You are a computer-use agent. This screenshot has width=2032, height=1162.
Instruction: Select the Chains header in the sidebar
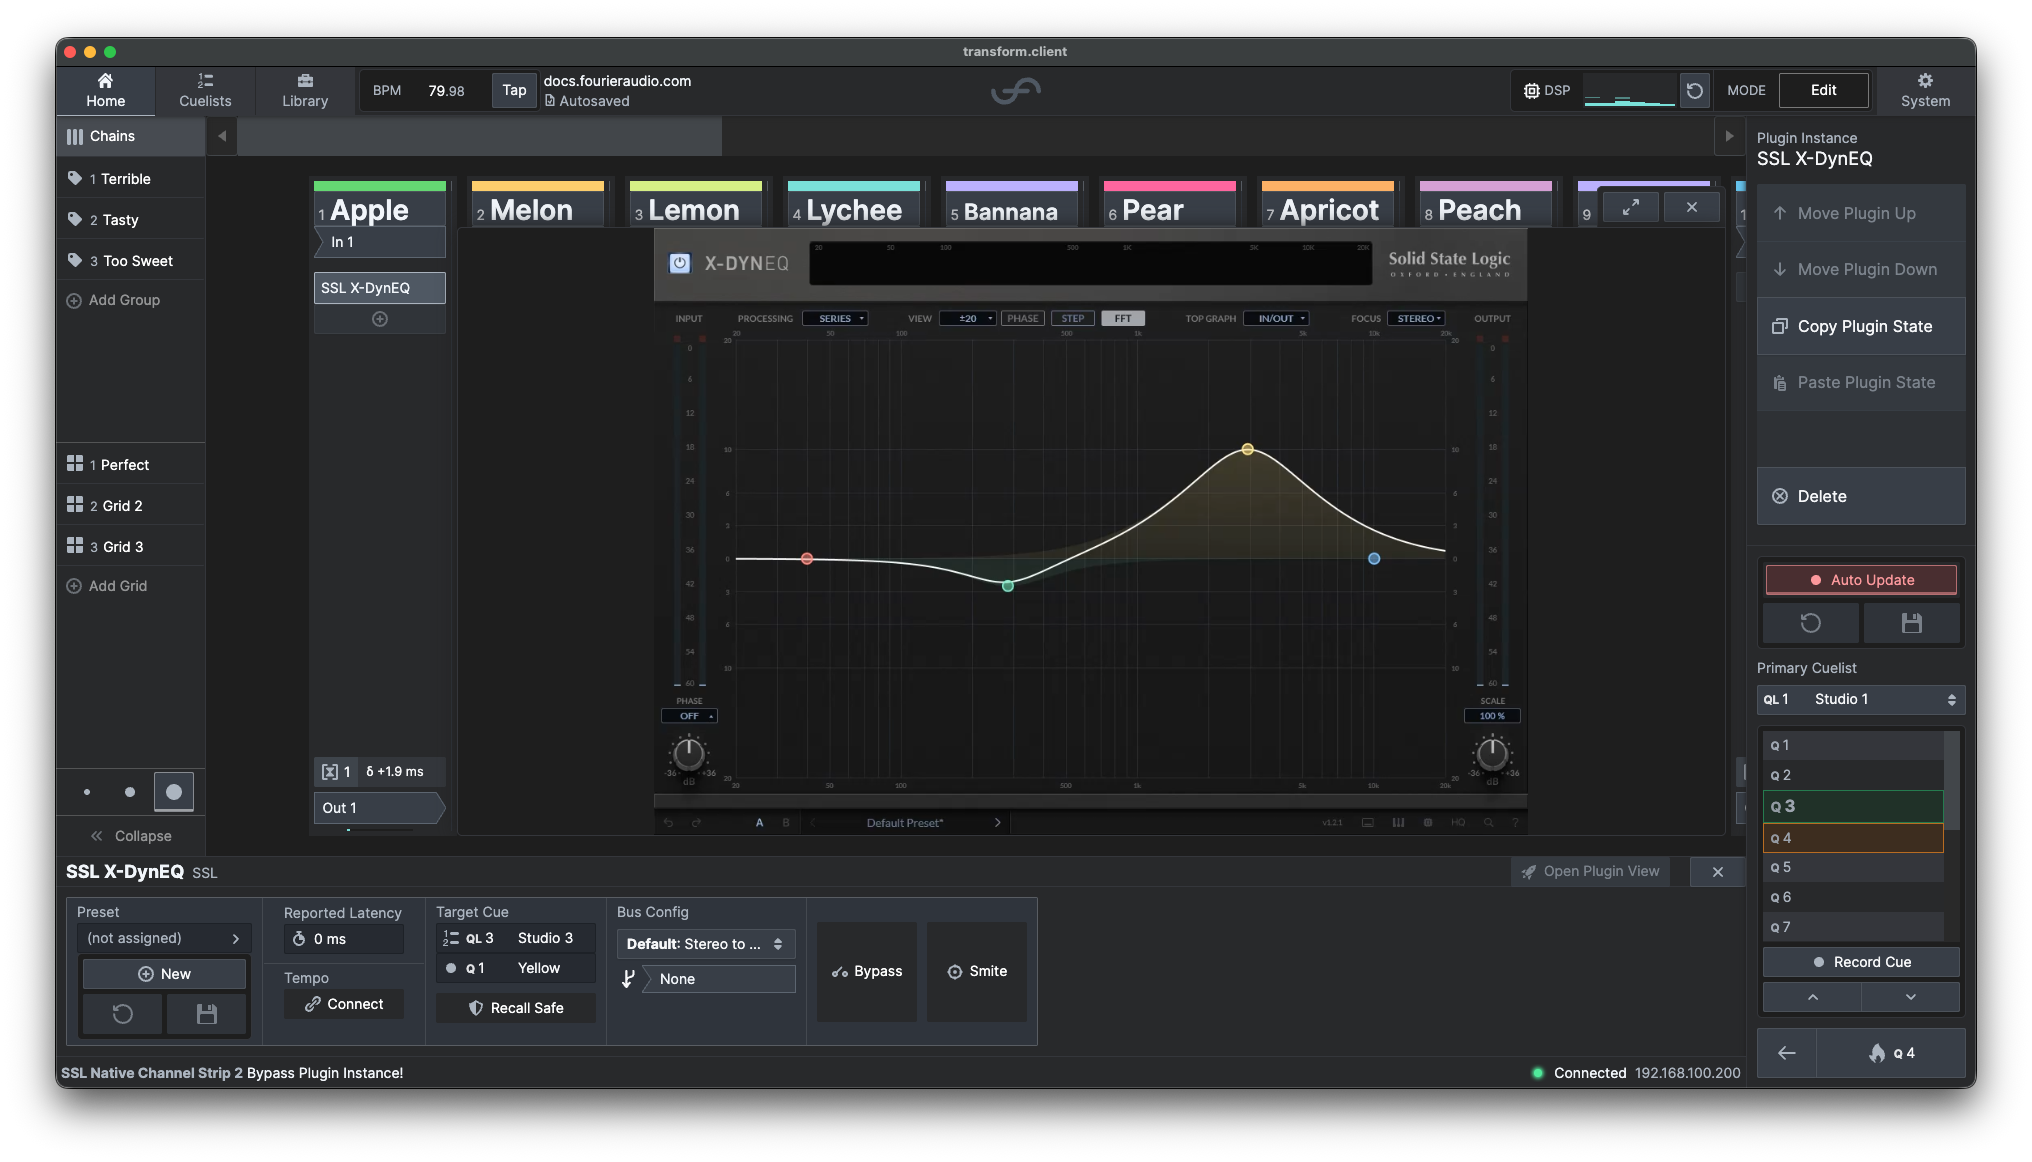point(130,136)
